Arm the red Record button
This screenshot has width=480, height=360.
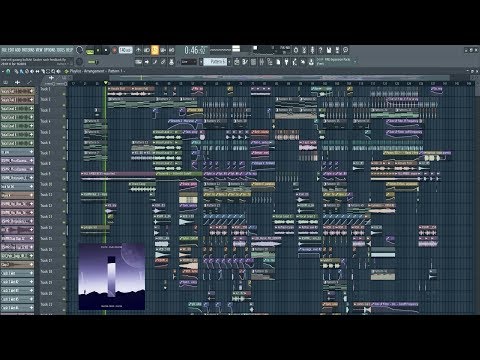point(114,50)
